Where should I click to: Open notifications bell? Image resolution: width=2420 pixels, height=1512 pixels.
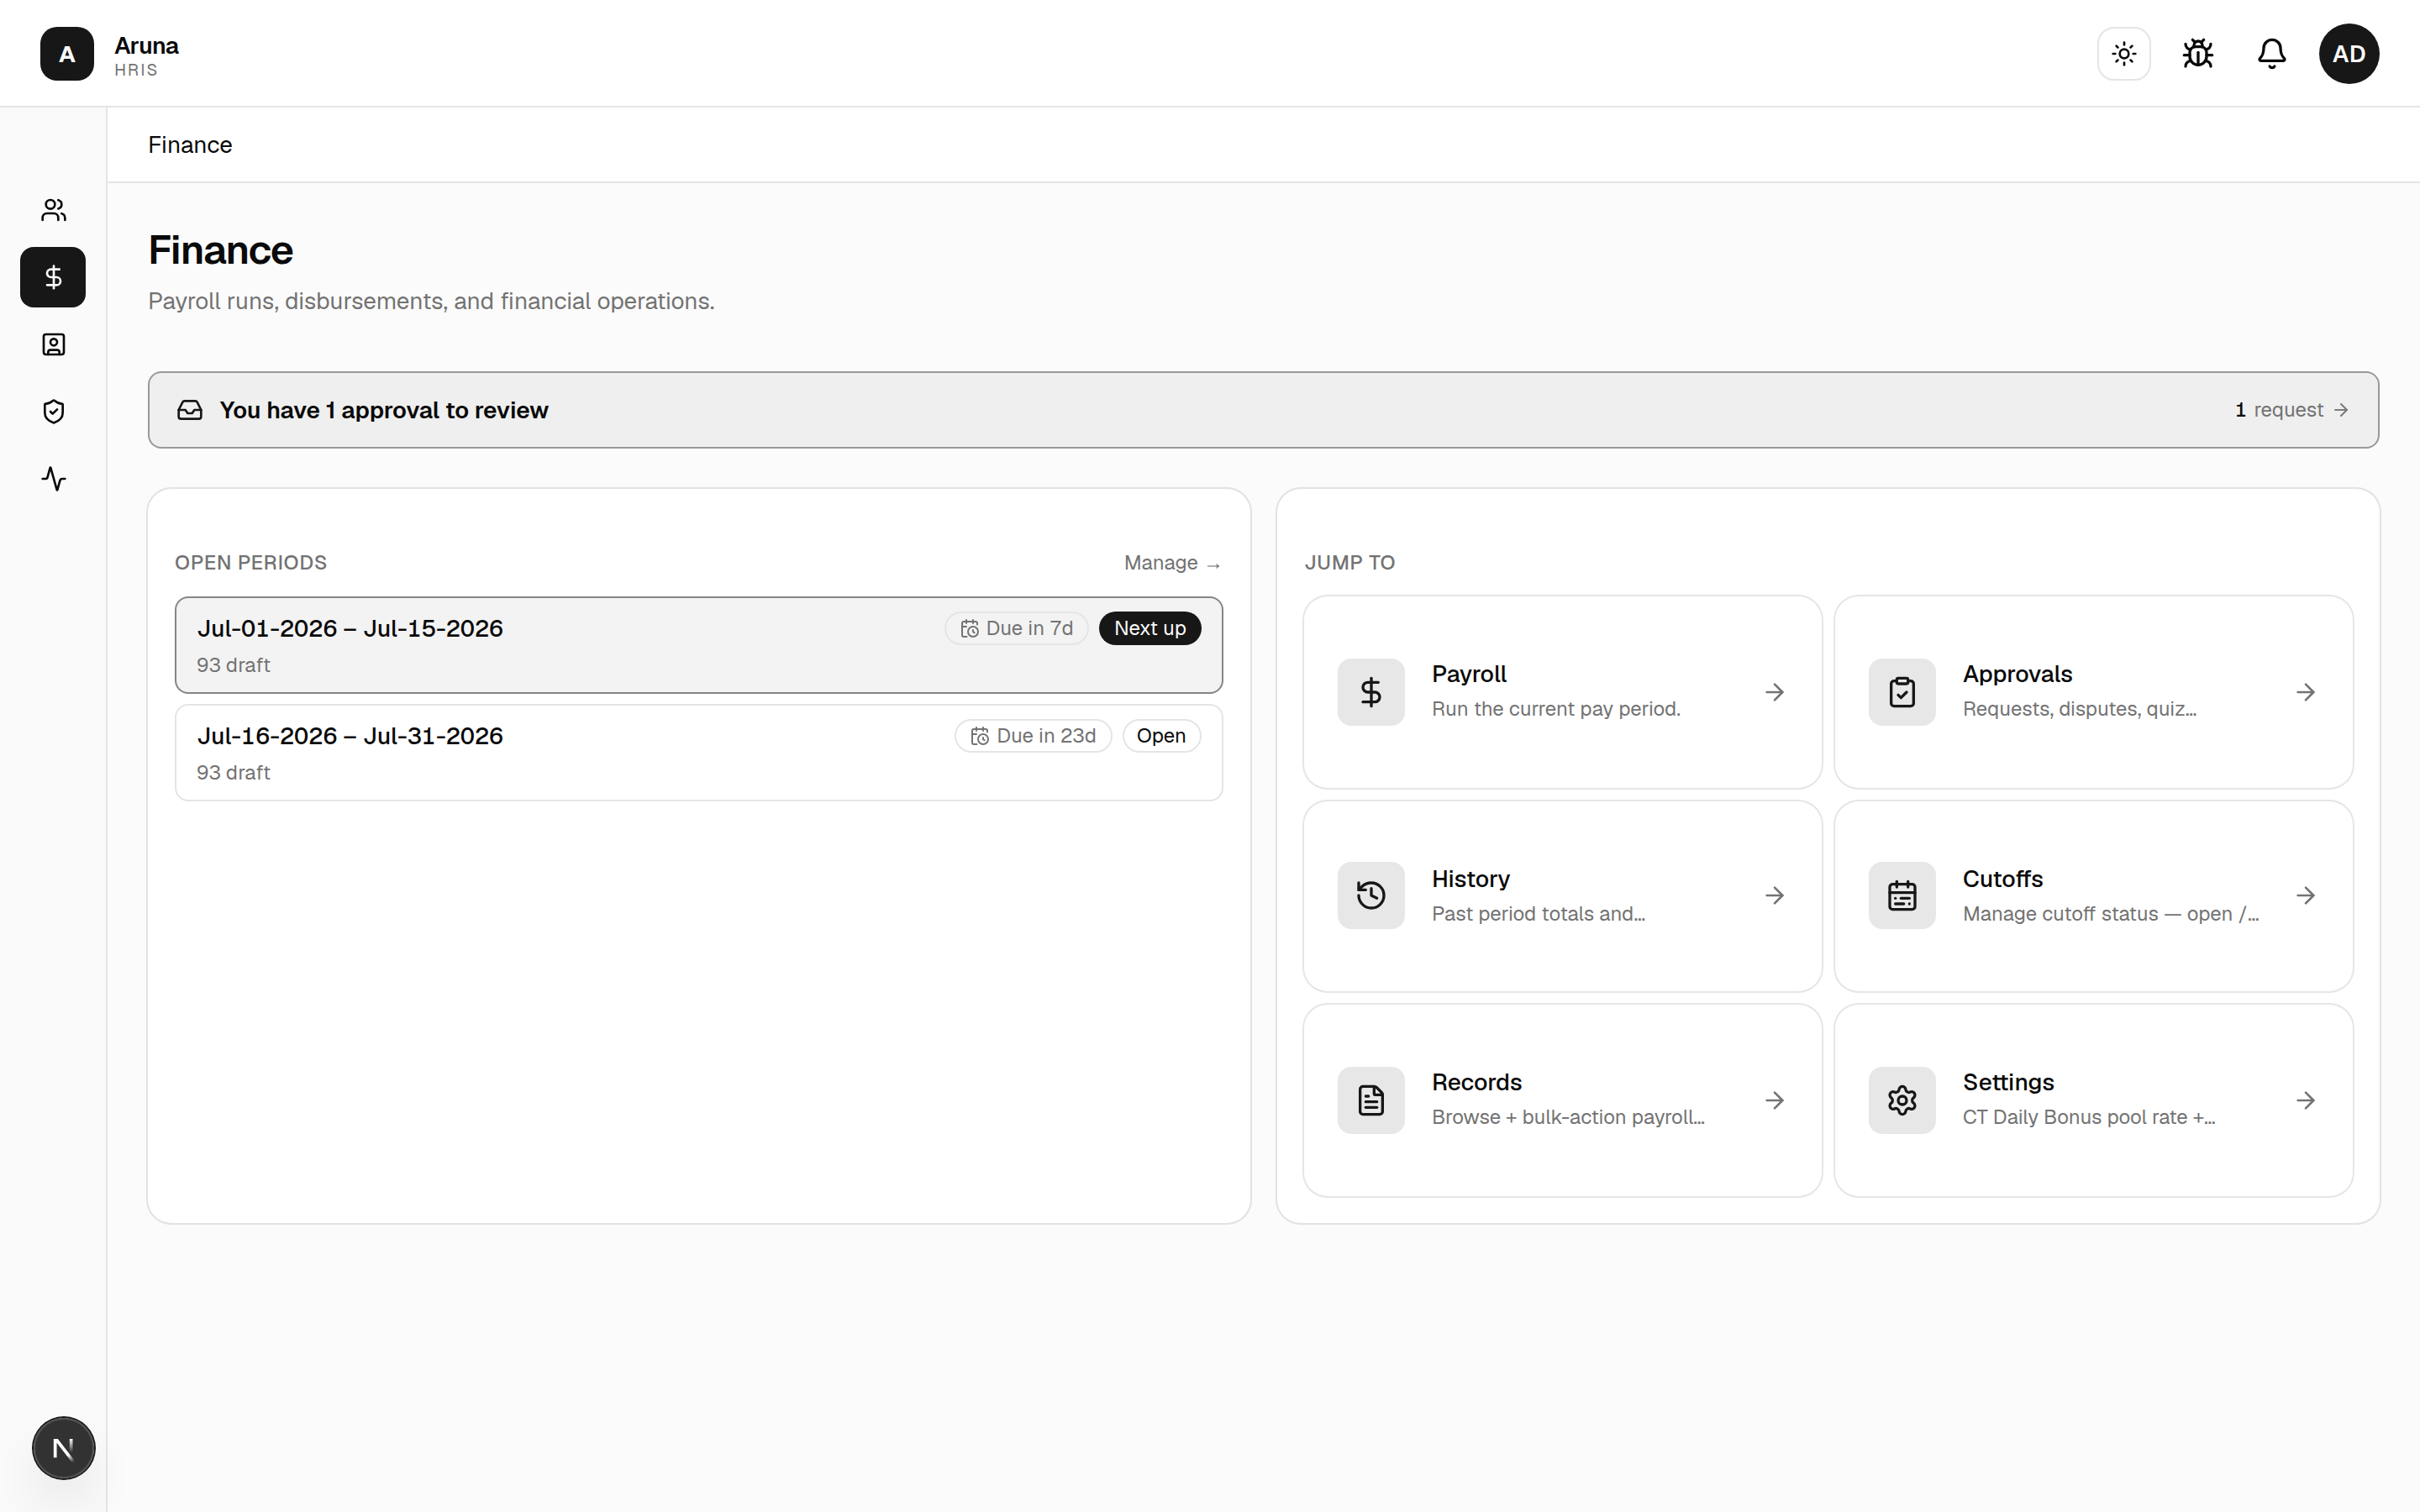(2272, 54)
